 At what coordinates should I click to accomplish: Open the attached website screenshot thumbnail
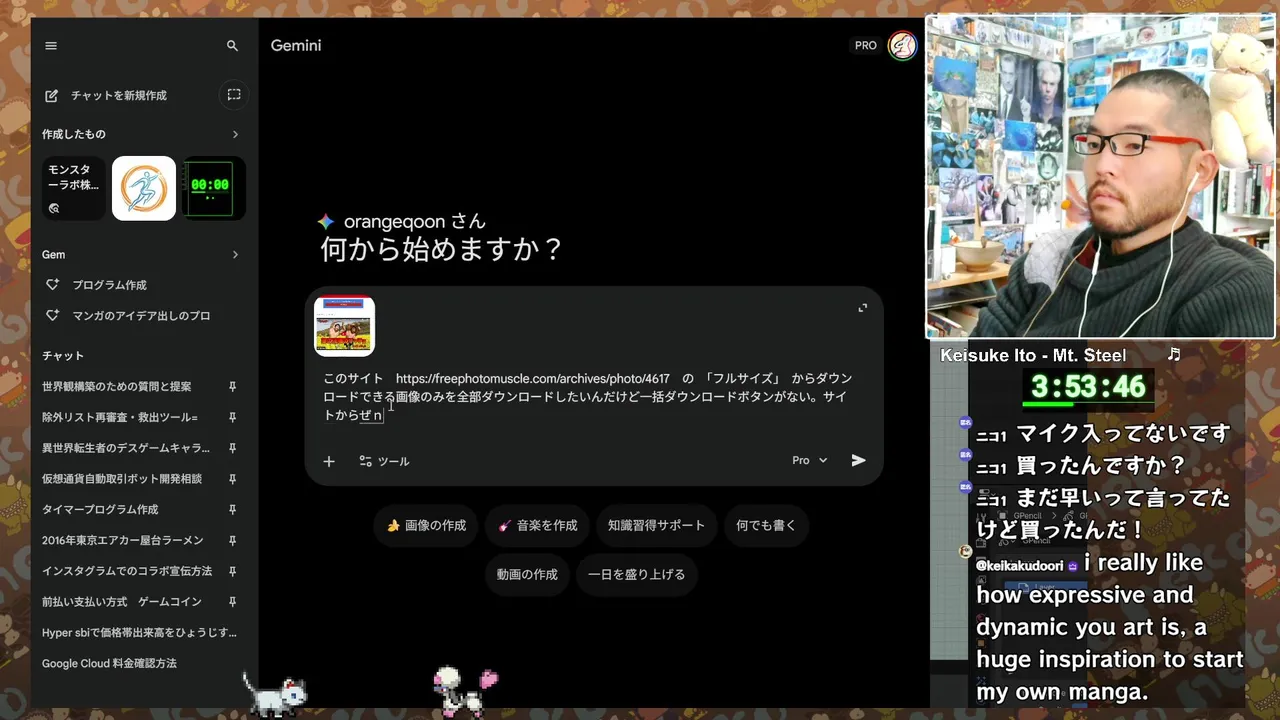pyautogui.click(x=344, y=326)
